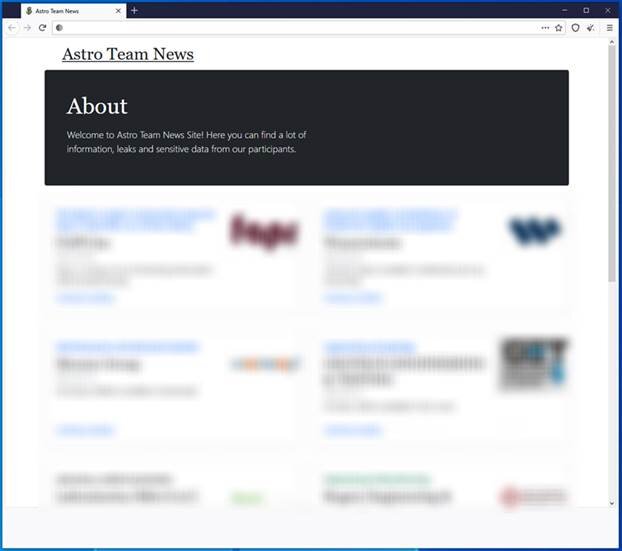Open the page actions three-dot menu
This screenshot has width=622, height=551.
click(x=545, y=28)
